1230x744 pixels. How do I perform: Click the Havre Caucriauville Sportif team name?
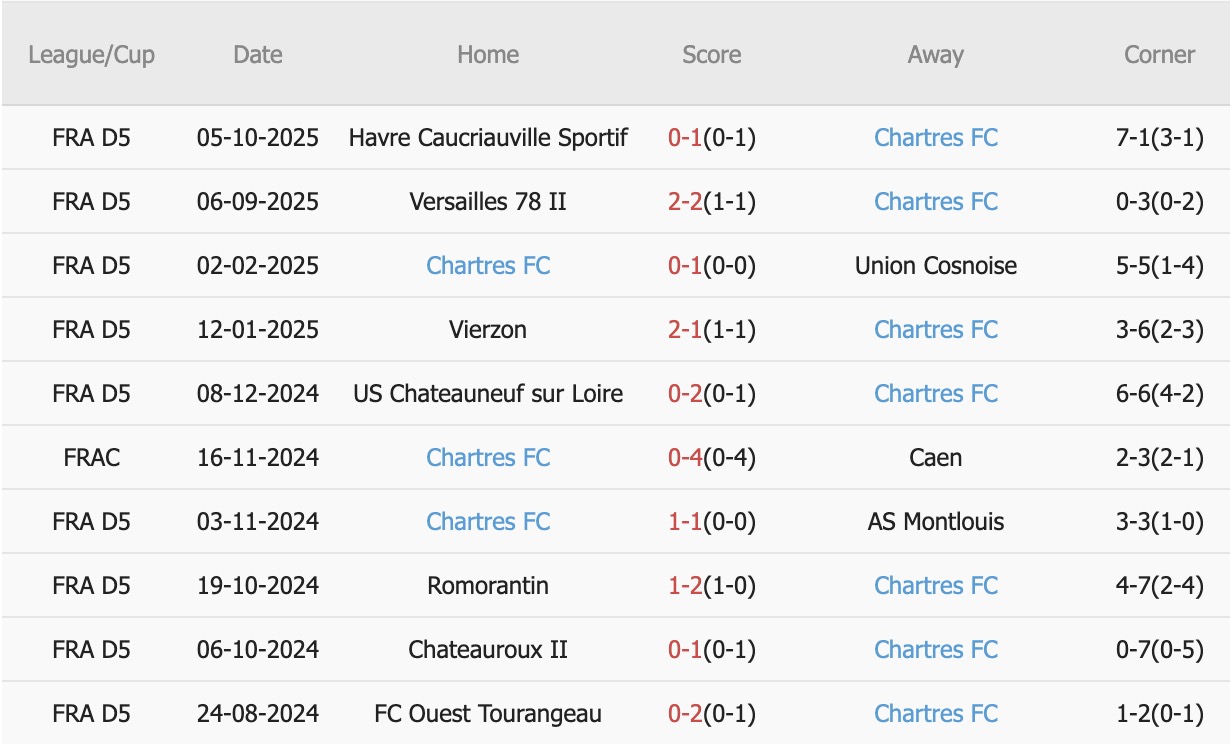tap(488, 138)
